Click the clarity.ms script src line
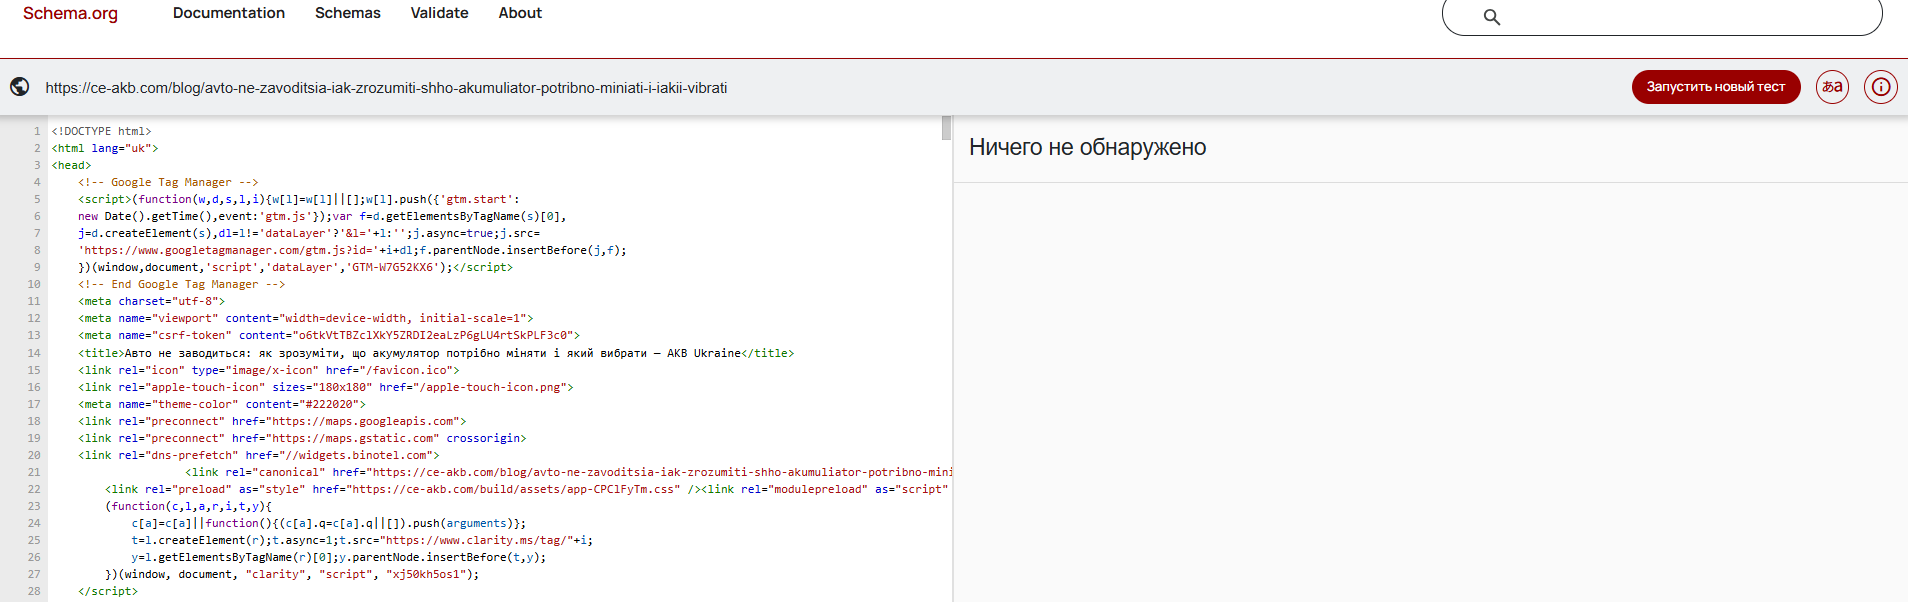1908x602 pixels. (x=362, y=540)
